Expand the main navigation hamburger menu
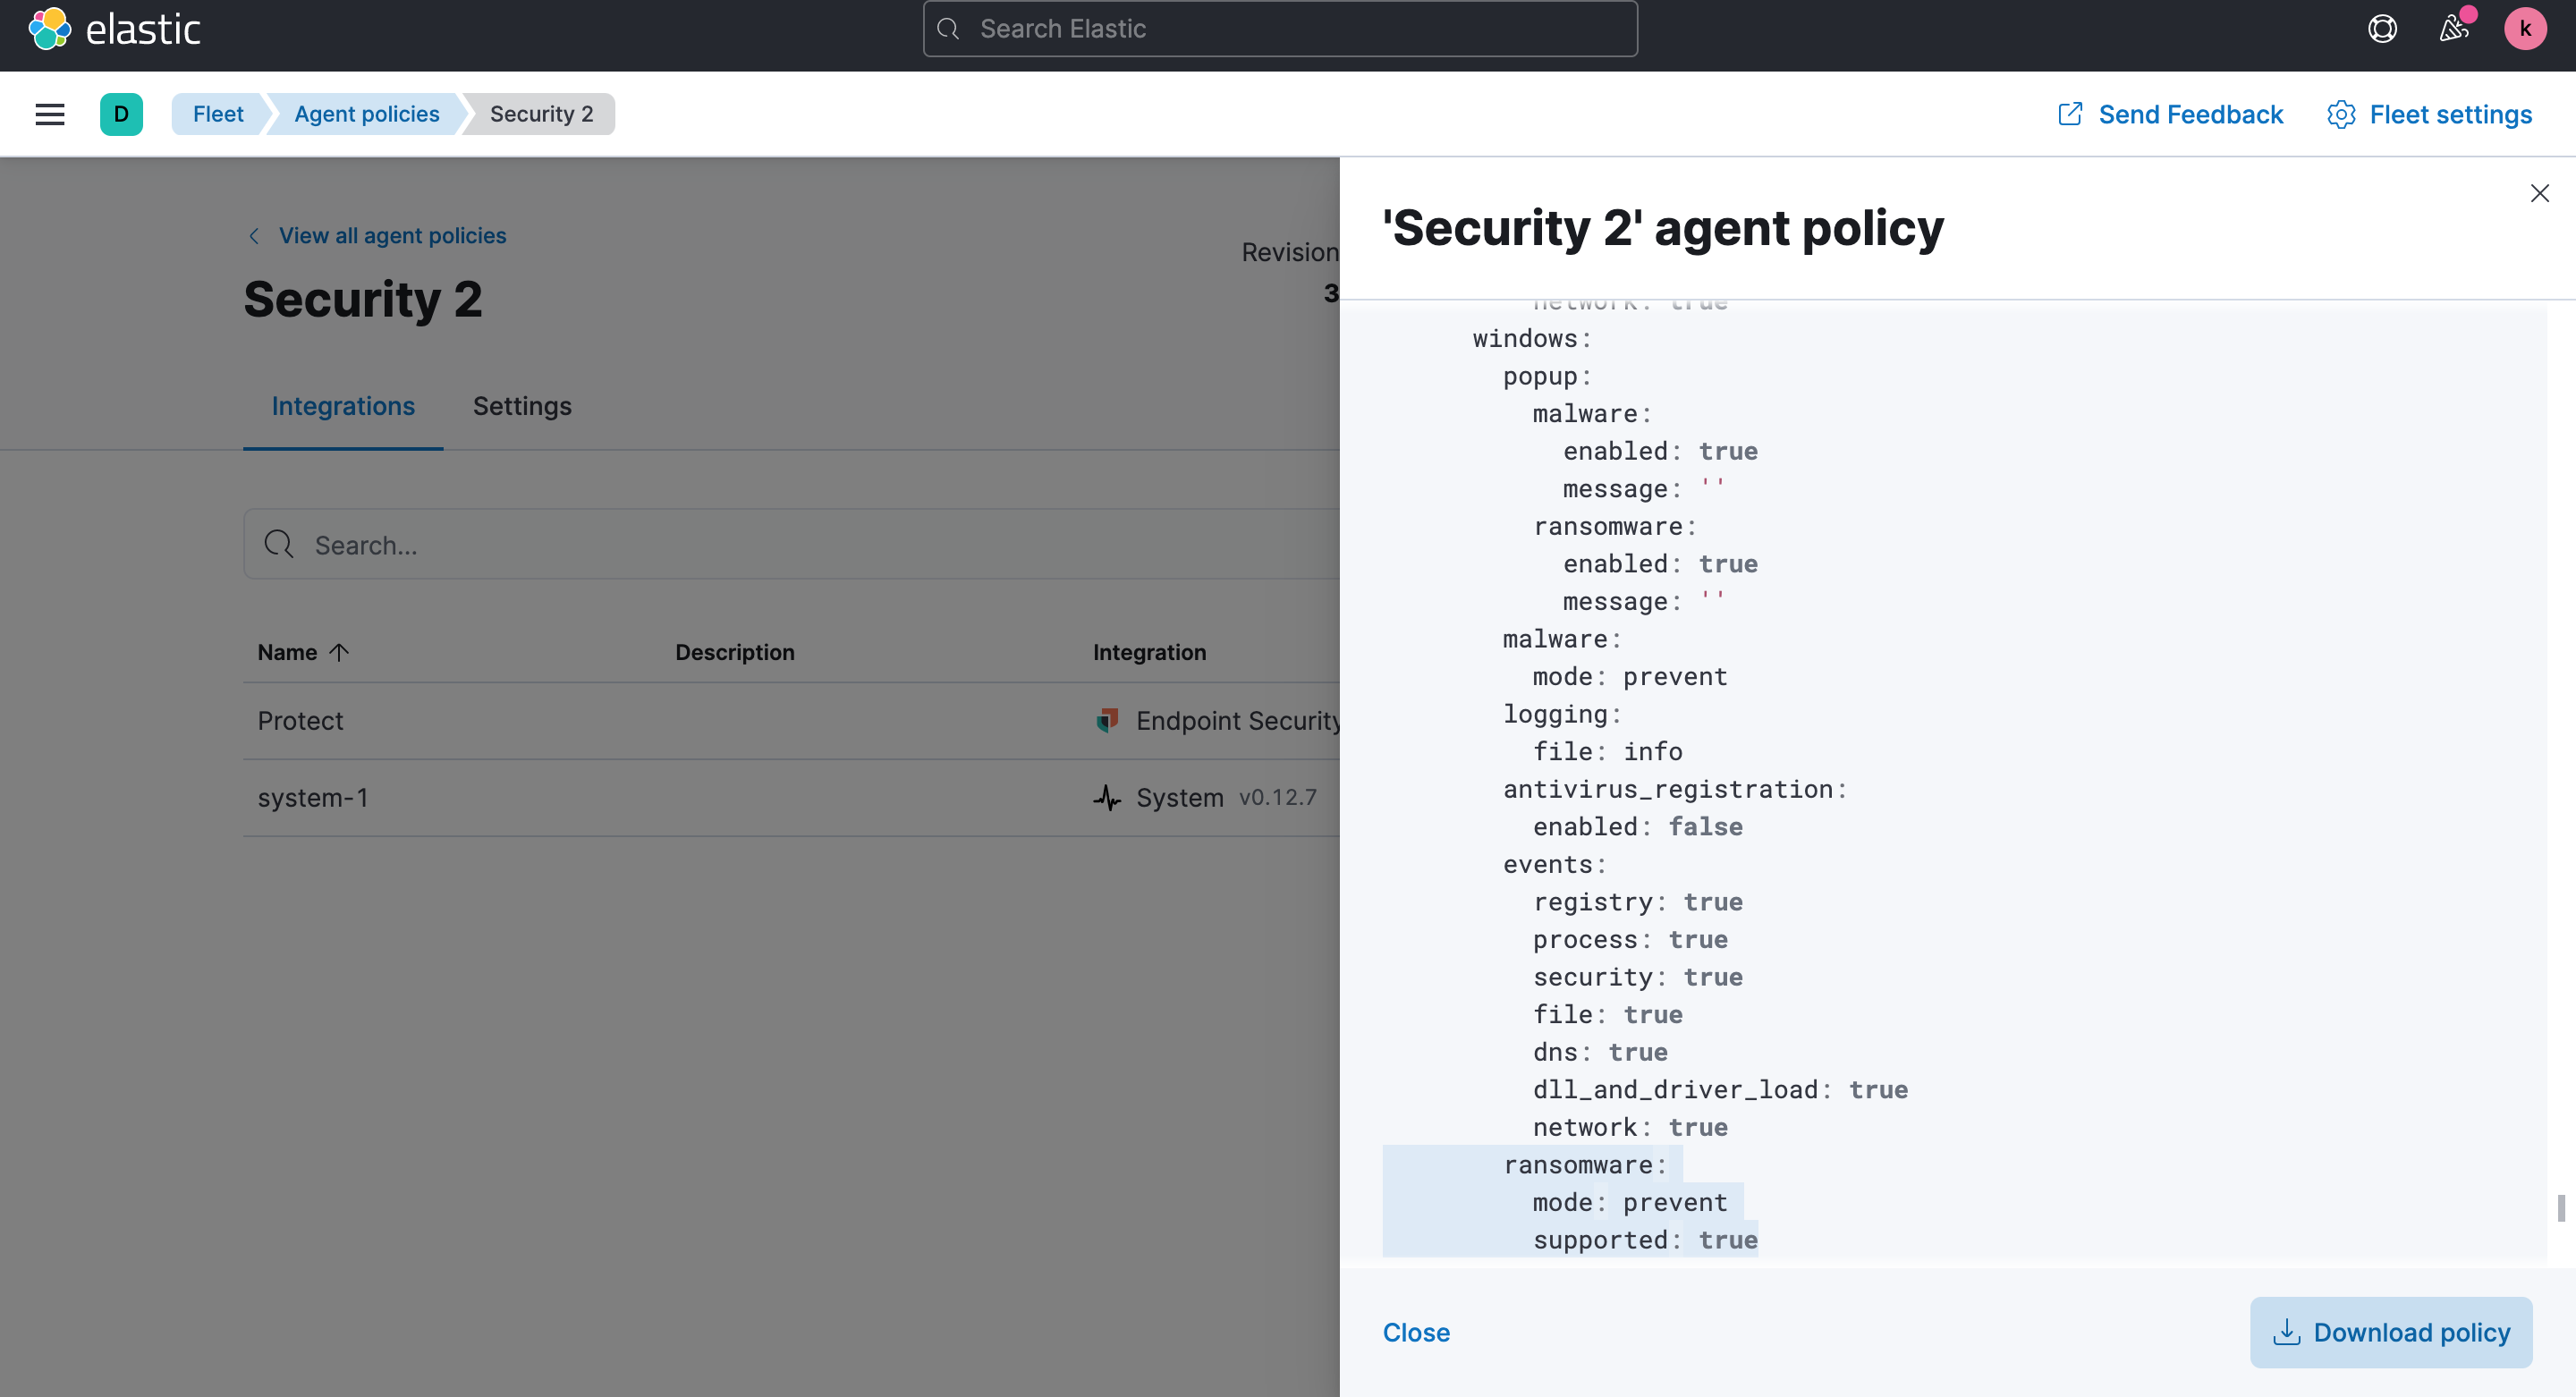The image size is (2576, 1397). 49,114
